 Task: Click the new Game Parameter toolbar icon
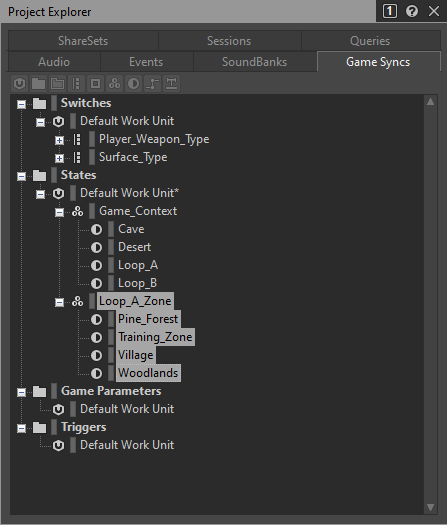pyautogui.click(x=153, y=83)
